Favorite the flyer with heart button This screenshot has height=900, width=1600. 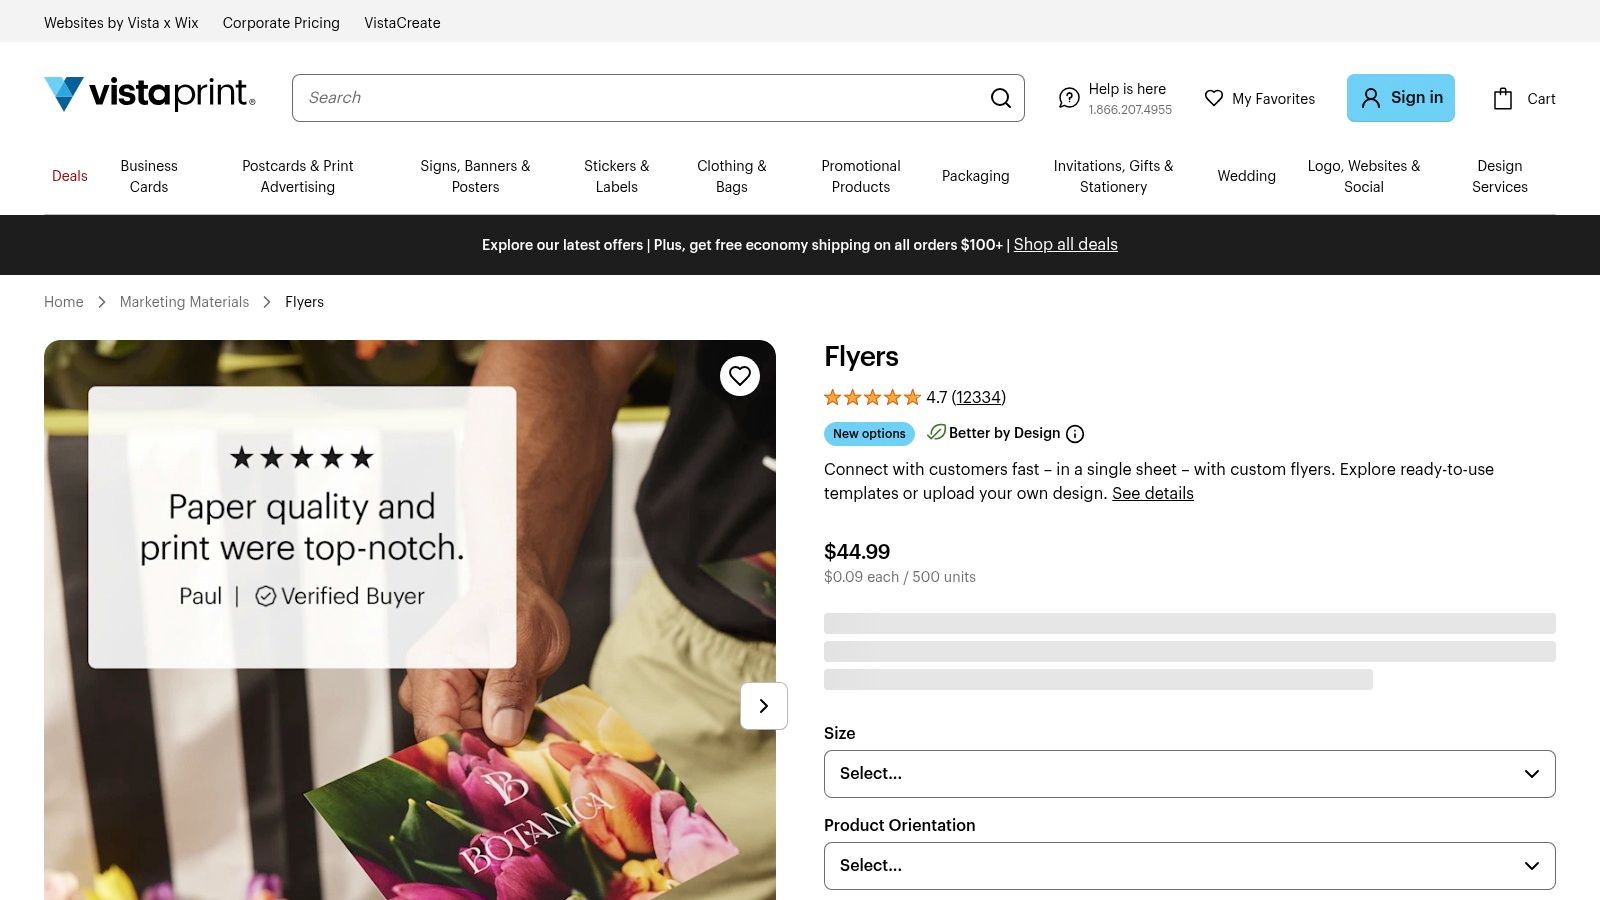(x=740, y=376)
